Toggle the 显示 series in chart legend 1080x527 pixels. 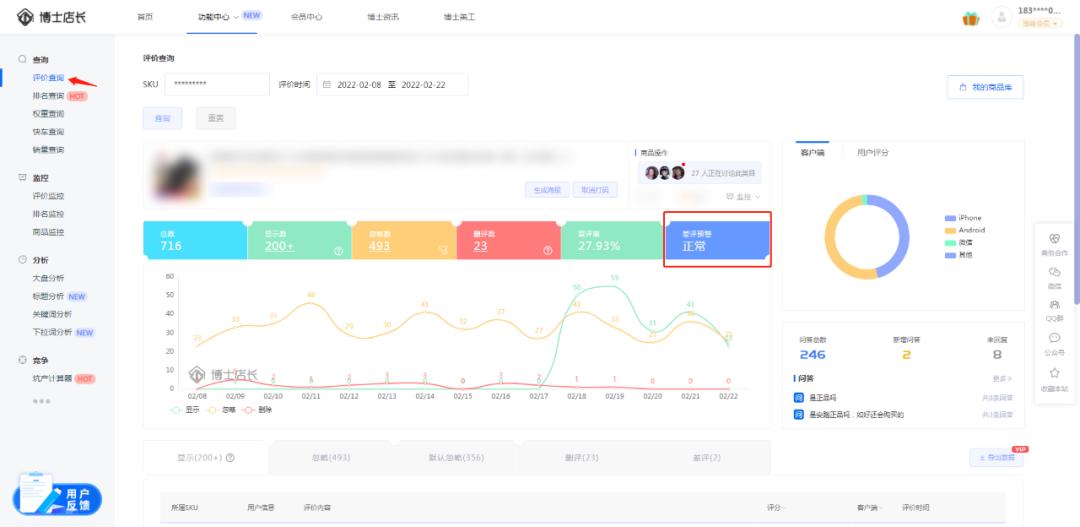[184, 410]
